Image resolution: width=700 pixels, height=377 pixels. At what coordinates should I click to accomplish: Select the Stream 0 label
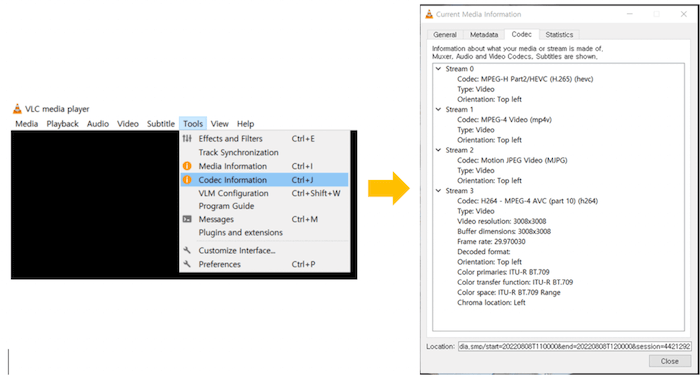pos(459,69)
